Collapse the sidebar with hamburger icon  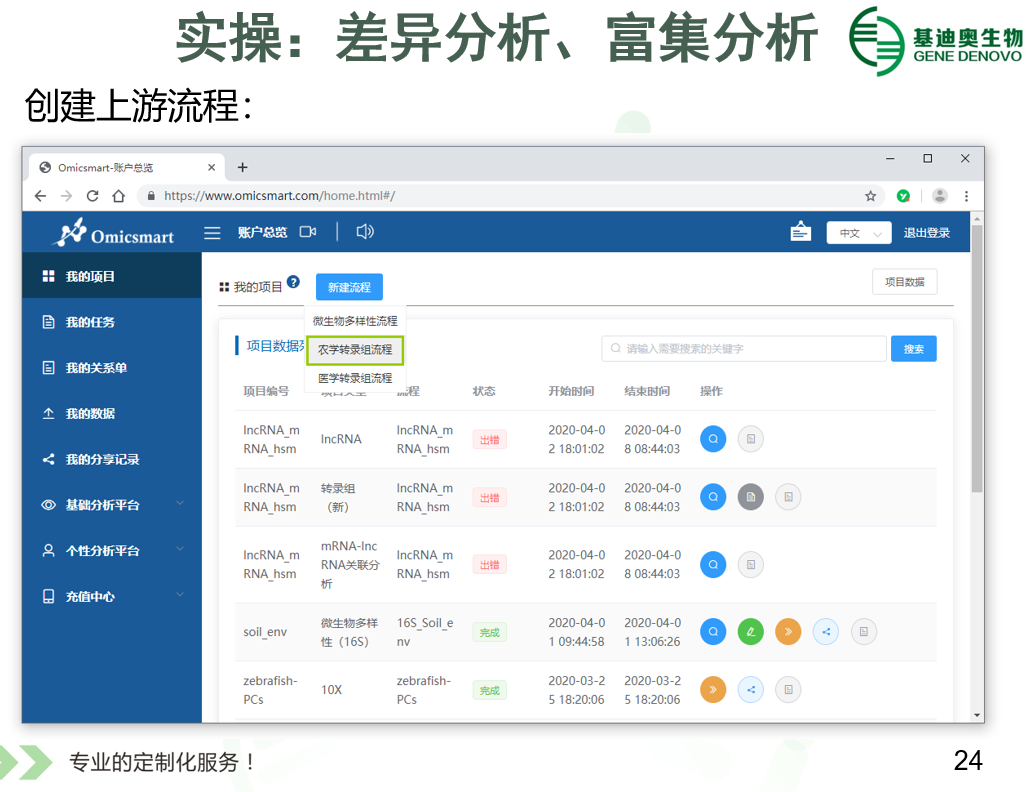[x=212, y=232]
